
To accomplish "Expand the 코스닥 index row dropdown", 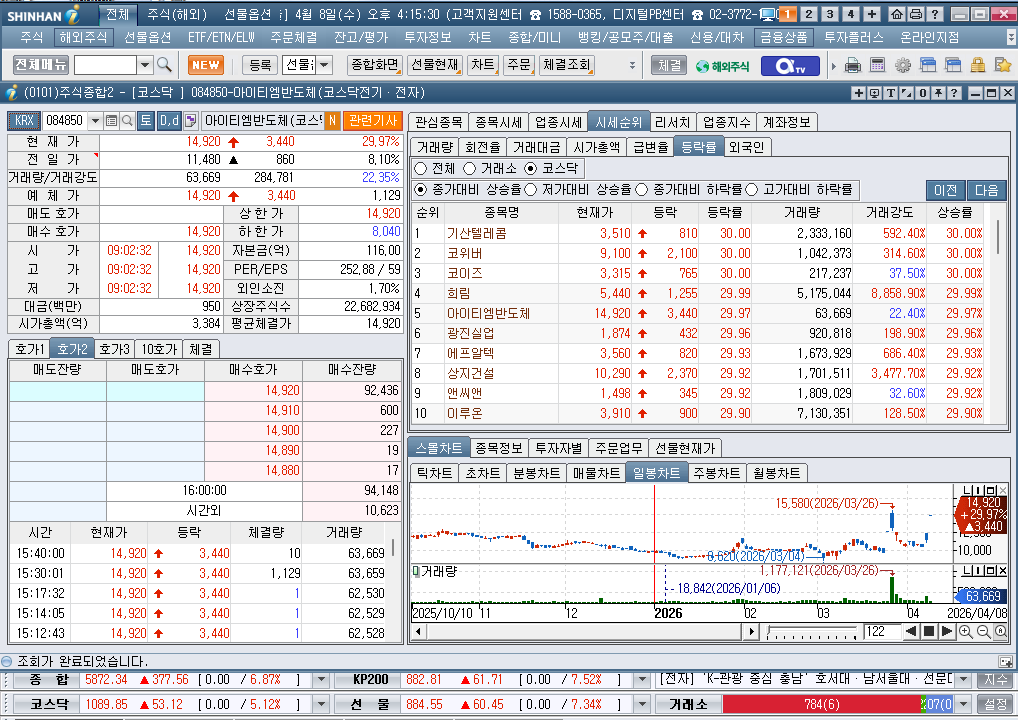I will tap(321, 704).
